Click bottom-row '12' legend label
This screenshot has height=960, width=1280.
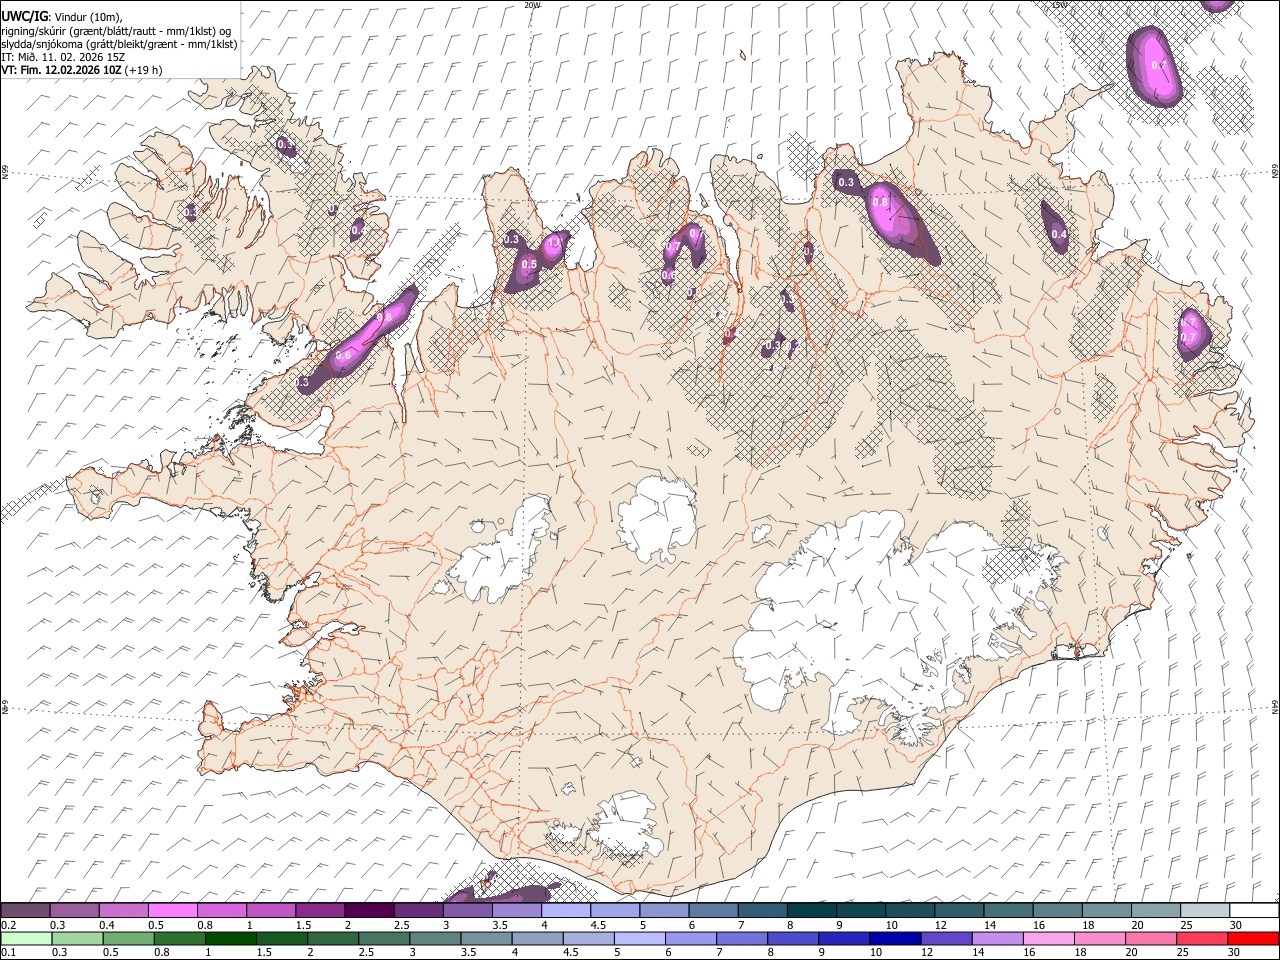point(927,952)
